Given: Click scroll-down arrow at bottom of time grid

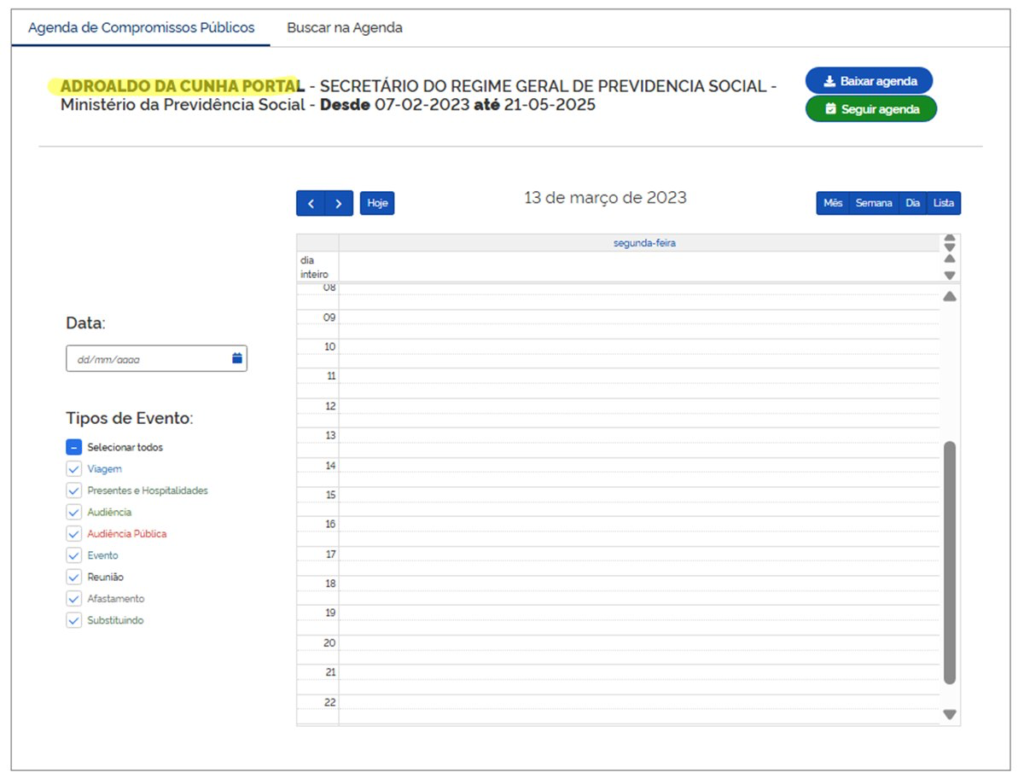Looking at the screenshot, I should (x=949, y=714).
